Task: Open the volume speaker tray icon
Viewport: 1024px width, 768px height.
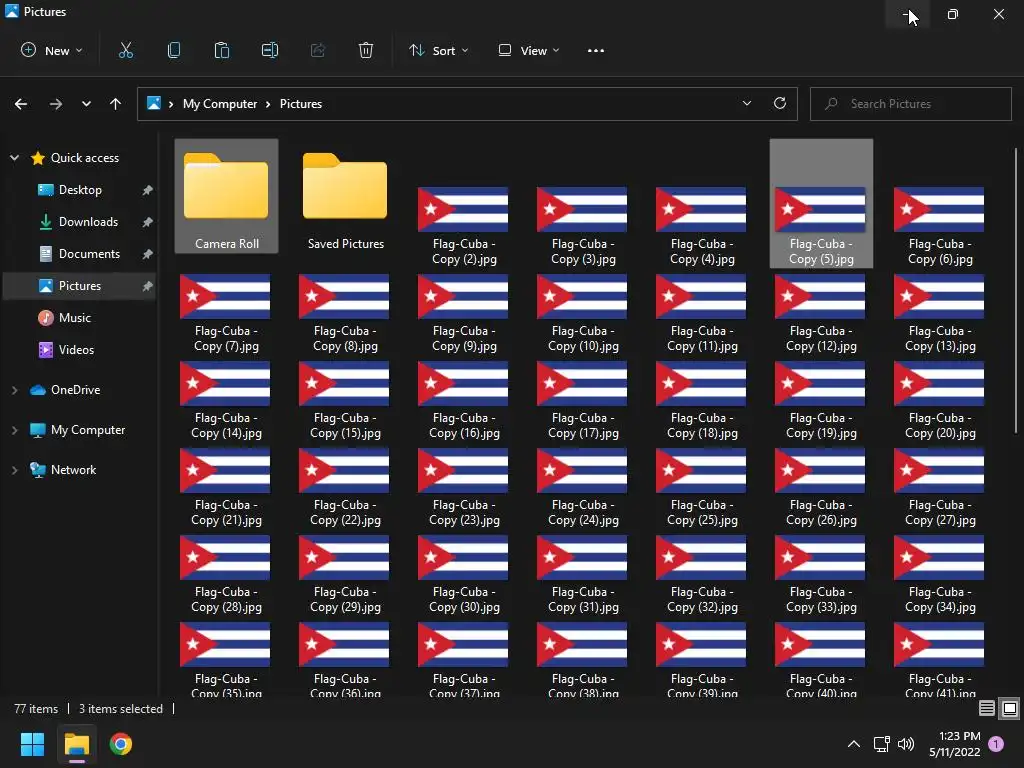Action: pos(906,744)
